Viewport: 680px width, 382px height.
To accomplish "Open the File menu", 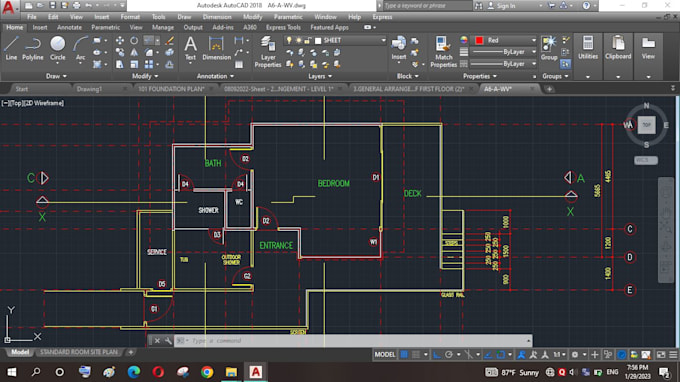I will [x=32, y=17].
